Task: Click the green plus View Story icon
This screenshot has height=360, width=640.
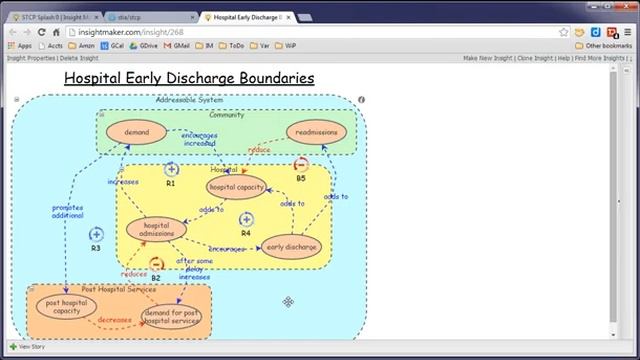Action: coord(13,347)
